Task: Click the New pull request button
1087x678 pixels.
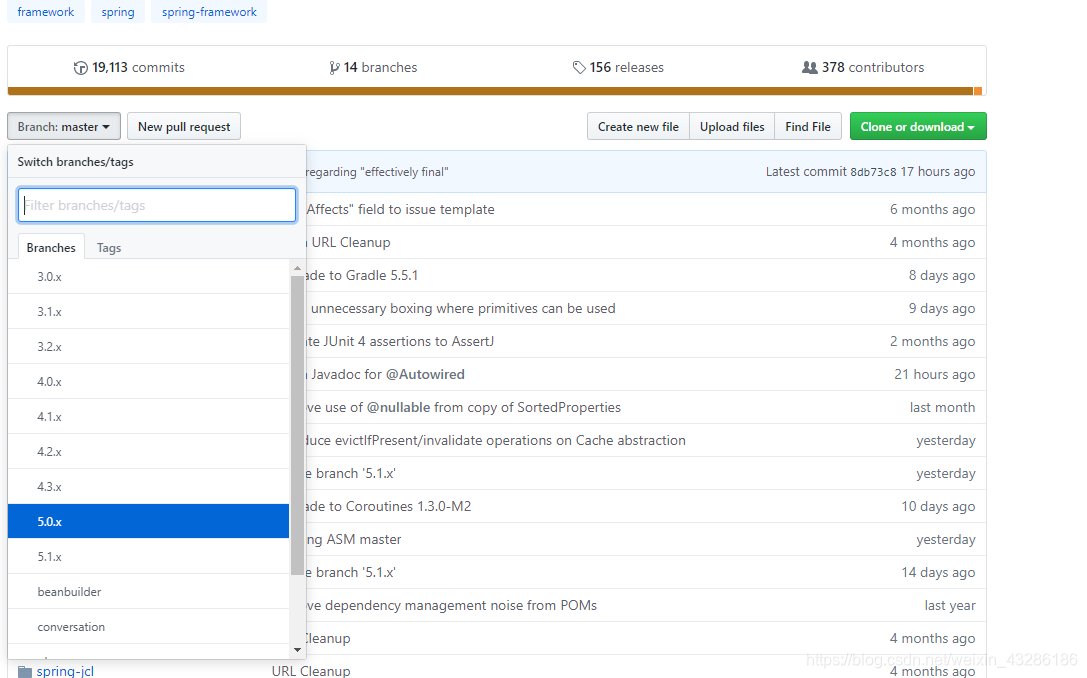Action: pos(184,127)
